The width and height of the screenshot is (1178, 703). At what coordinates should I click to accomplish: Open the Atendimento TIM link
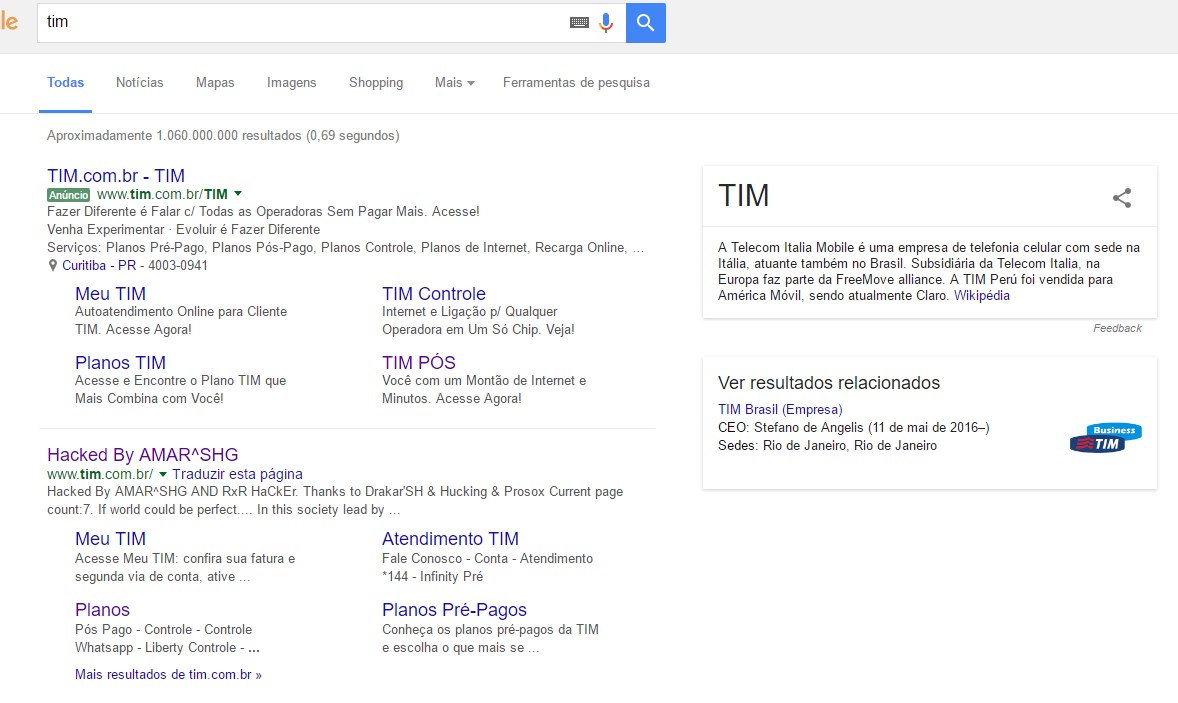[x=450, y=539]
